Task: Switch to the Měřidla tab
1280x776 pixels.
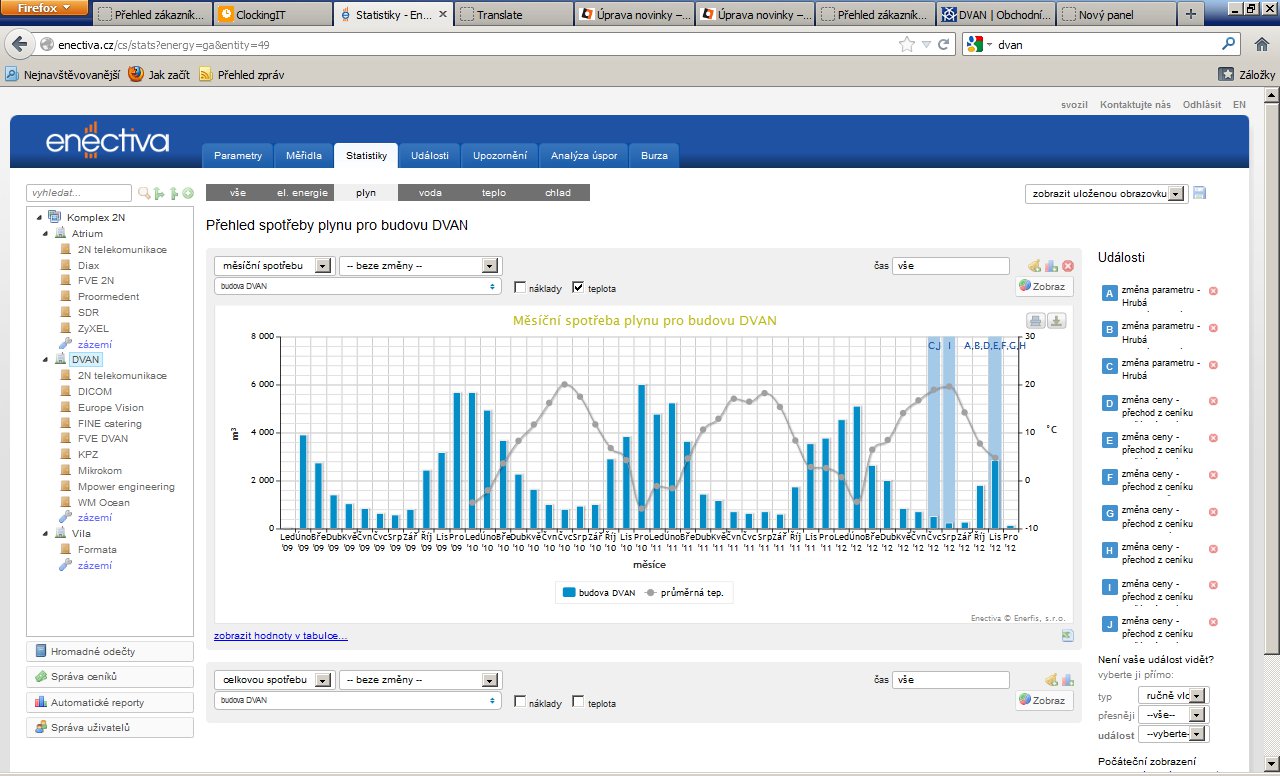Action: pyautogui.click(x=303, y=155)
